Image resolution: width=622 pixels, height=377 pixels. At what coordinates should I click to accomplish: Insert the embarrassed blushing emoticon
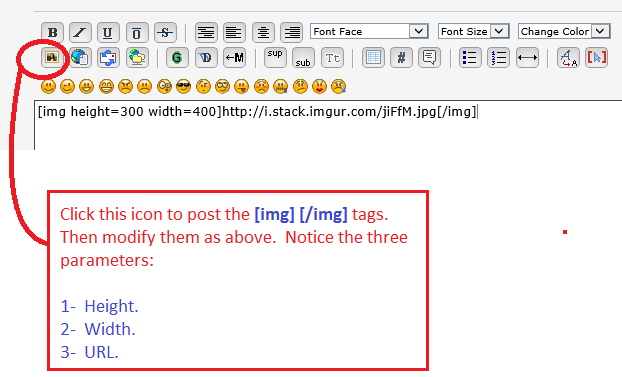point(261,86)
